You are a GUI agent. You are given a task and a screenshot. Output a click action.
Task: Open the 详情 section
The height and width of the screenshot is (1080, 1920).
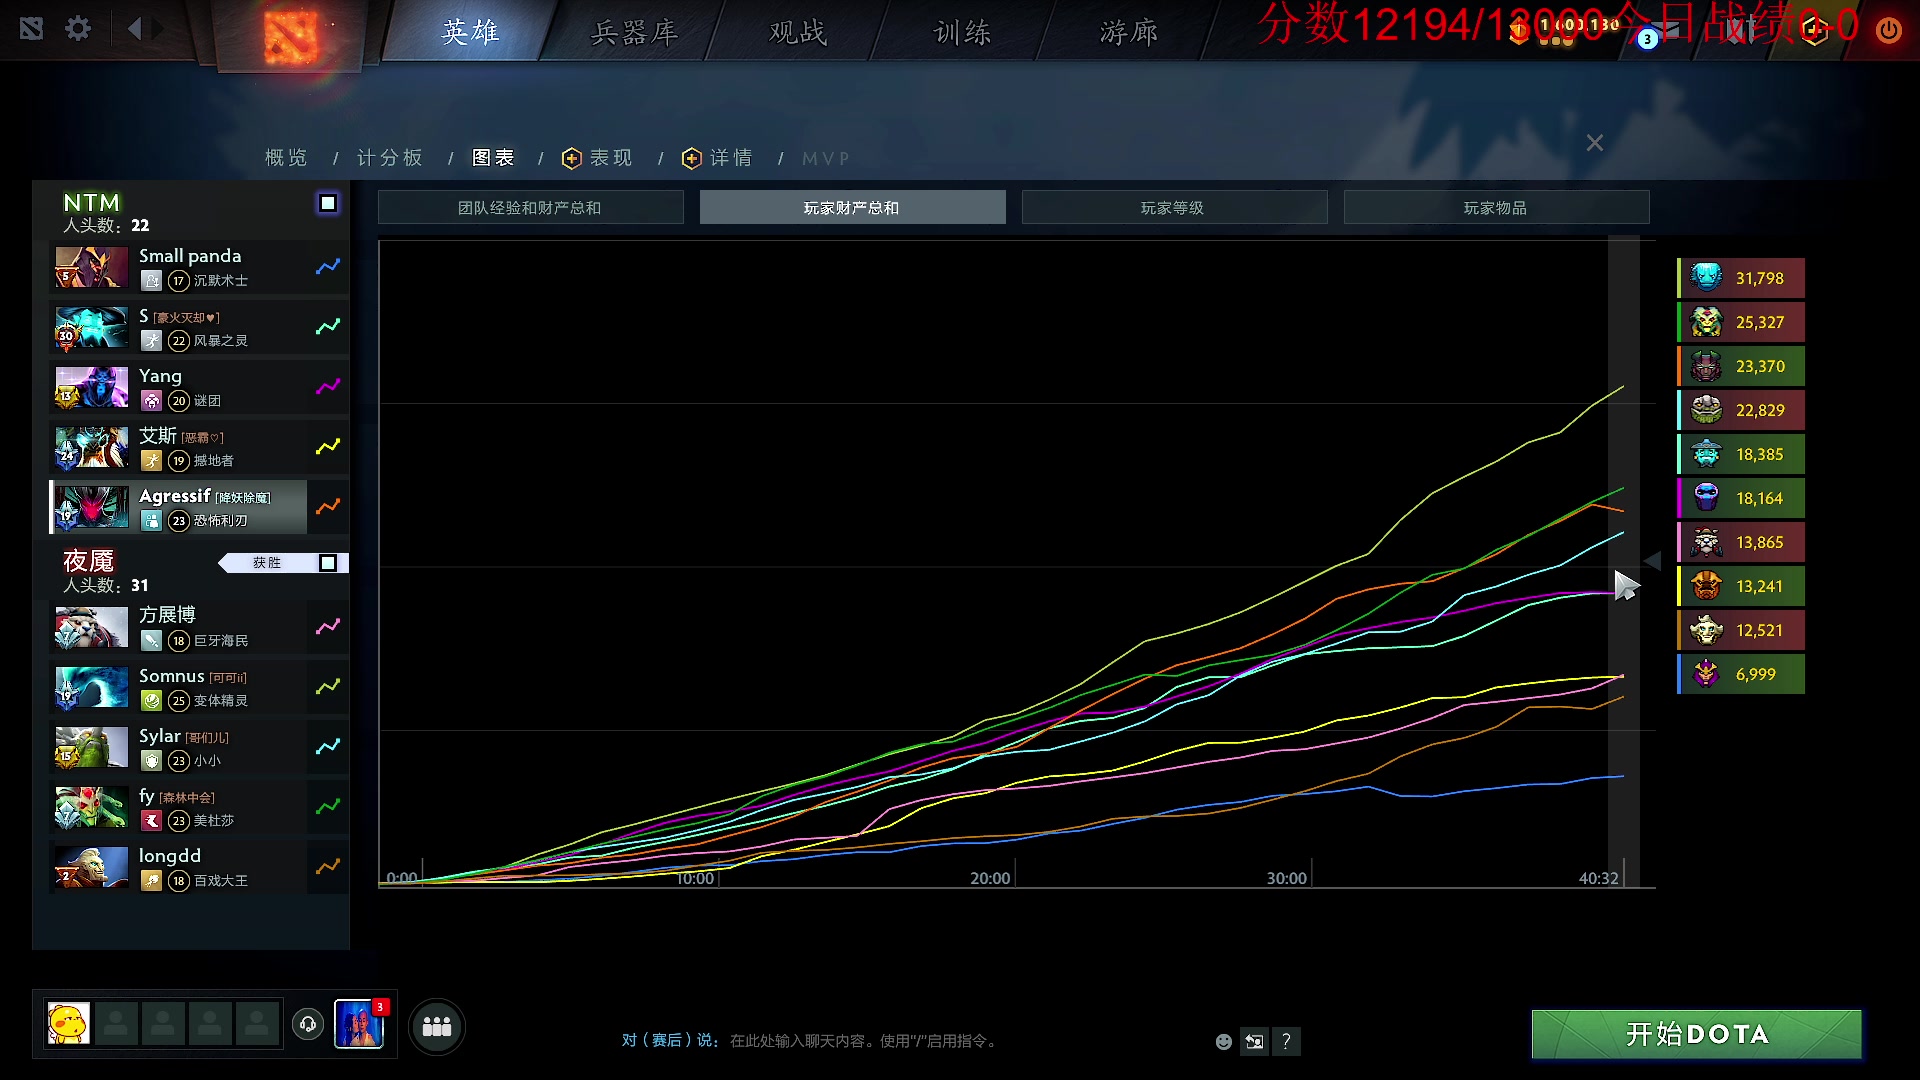pos(718,158)
